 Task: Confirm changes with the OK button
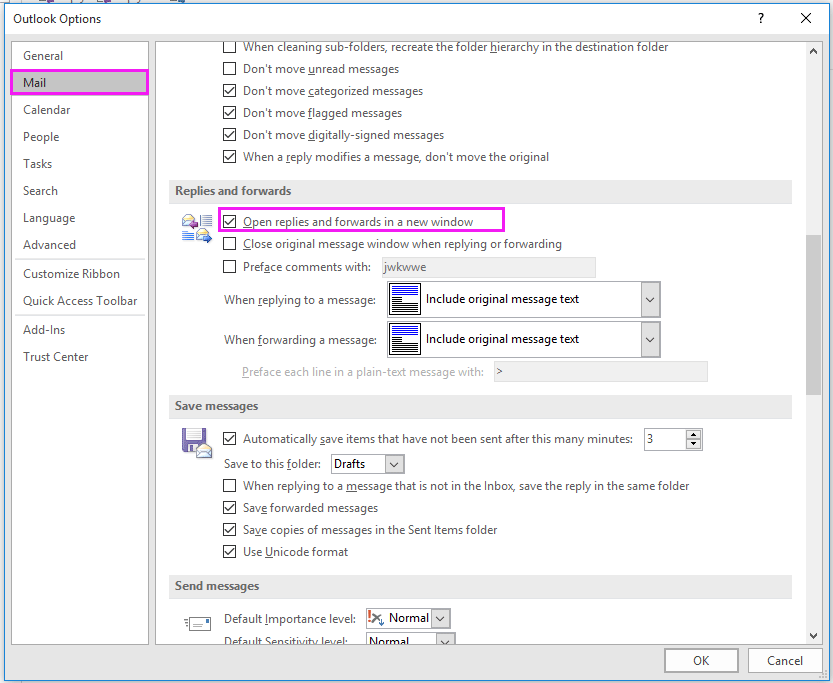(701, 660)
